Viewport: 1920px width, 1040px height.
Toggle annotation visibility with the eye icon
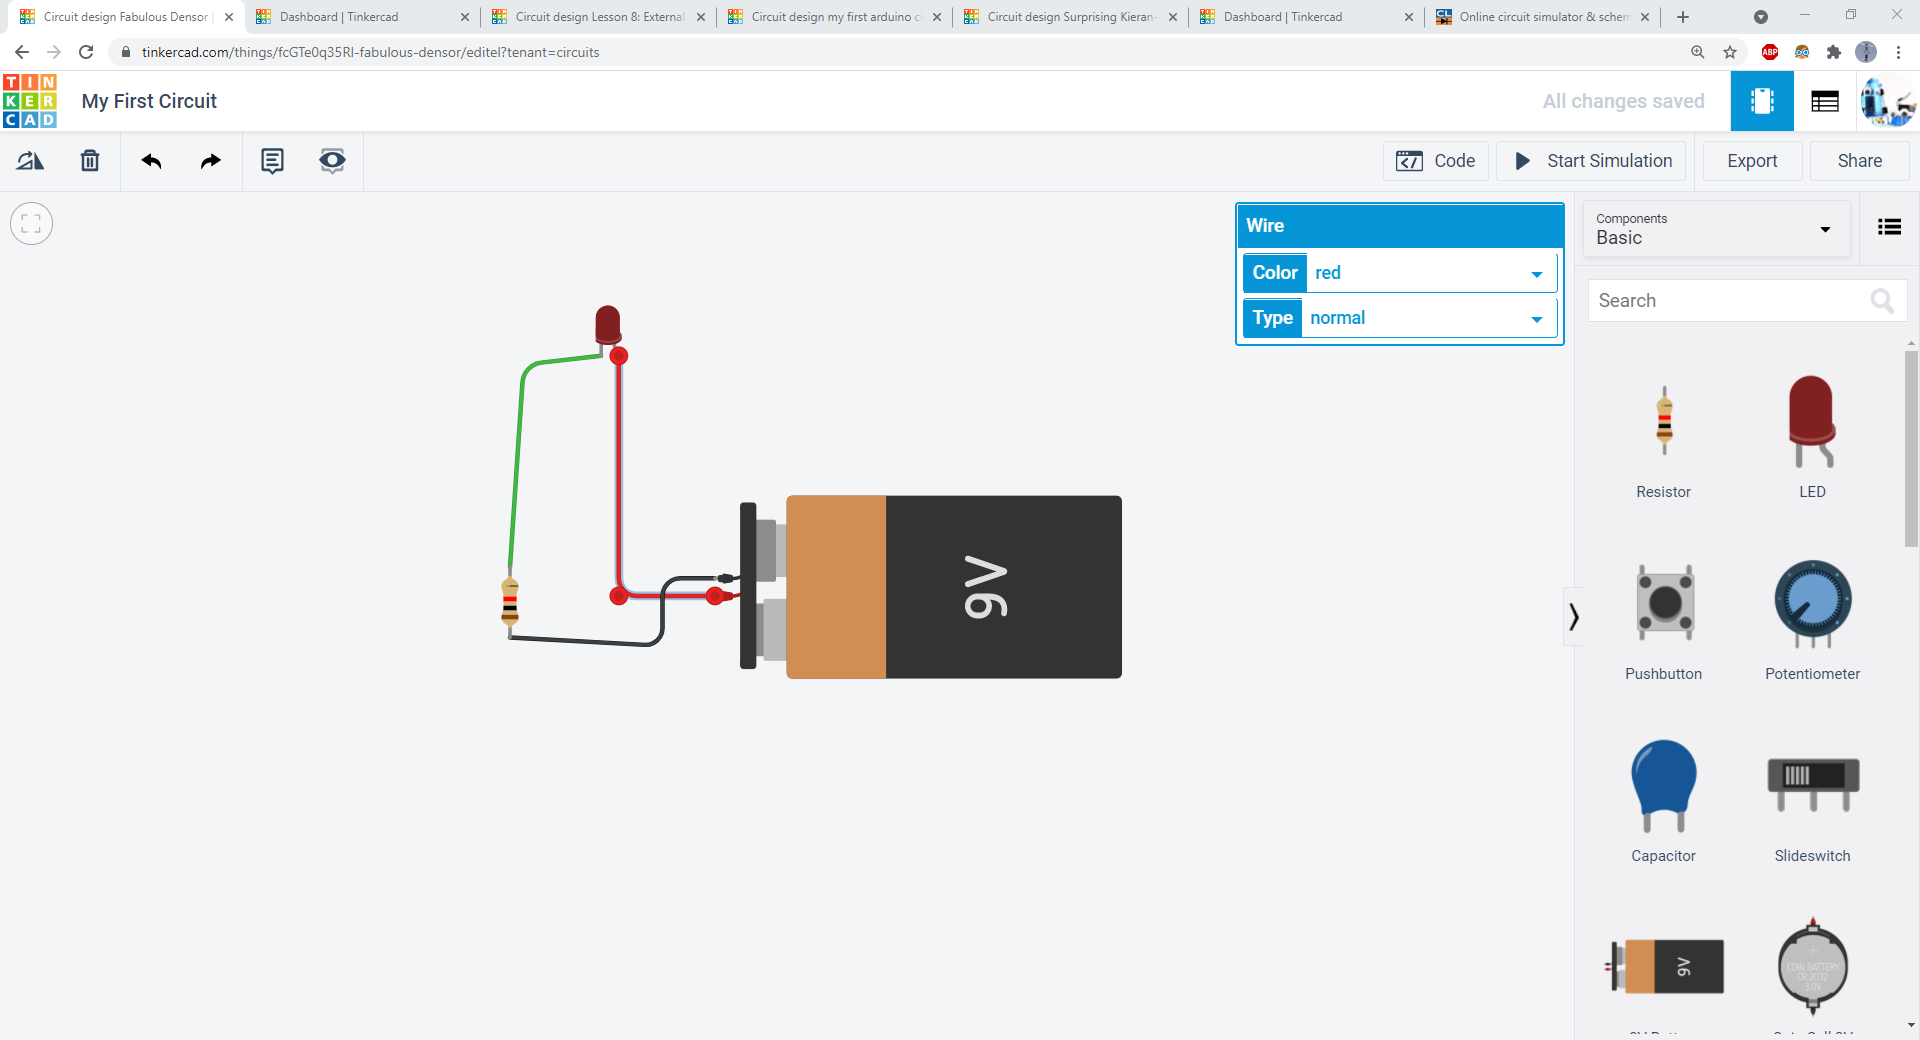(331, 160)
